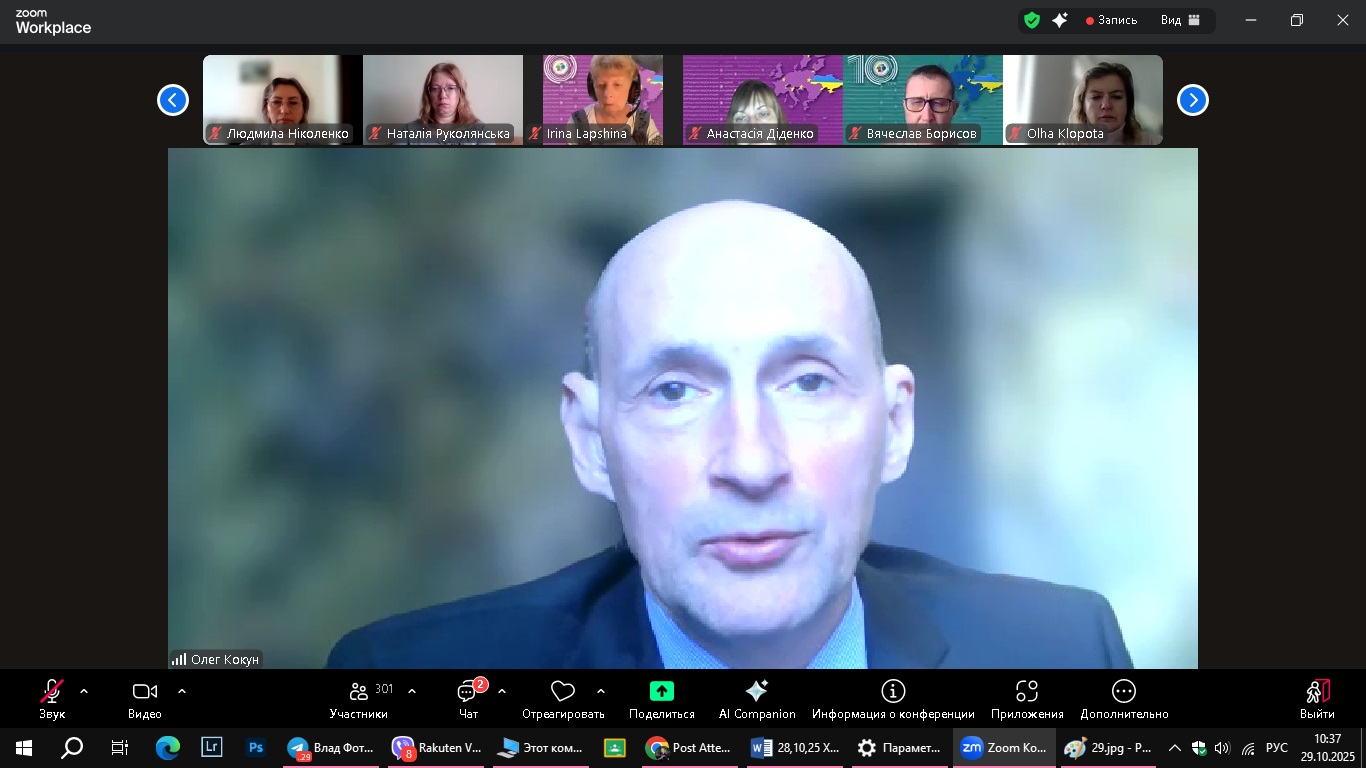This screenshot has width=1366, height=768.
Task: Select Вячеслав Борисов video thumbnail
Action: pos(922,100)
